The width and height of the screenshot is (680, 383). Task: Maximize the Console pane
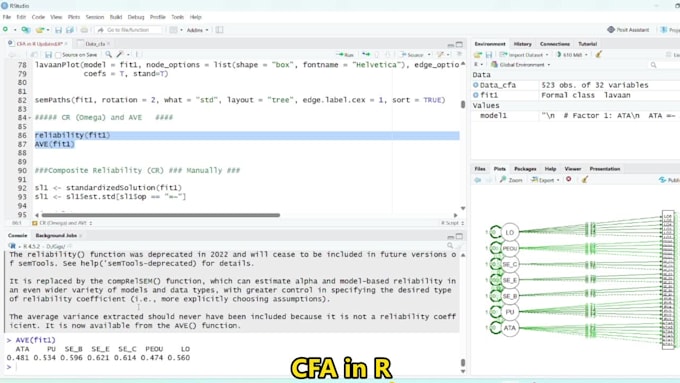click(459, 236)
